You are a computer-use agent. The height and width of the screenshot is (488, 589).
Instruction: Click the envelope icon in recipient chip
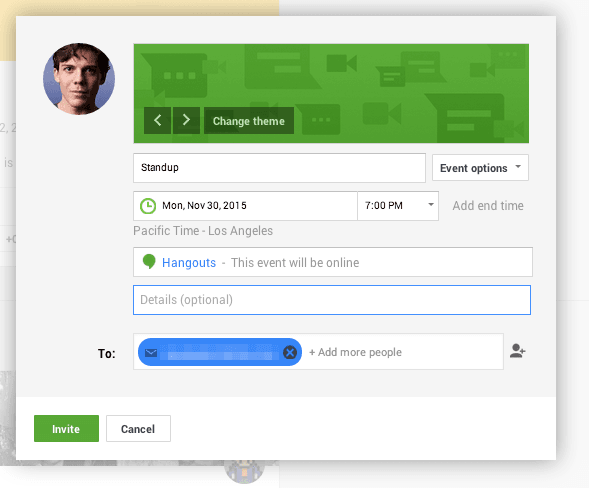point(151,353)
